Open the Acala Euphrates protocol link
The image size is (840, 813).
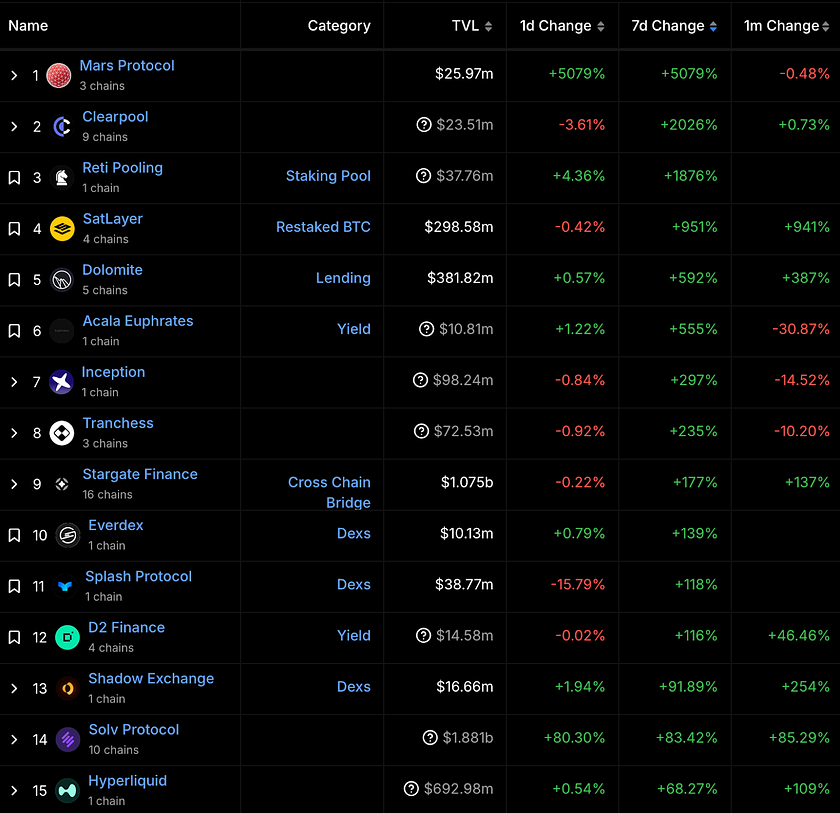[x=138, y=321]
